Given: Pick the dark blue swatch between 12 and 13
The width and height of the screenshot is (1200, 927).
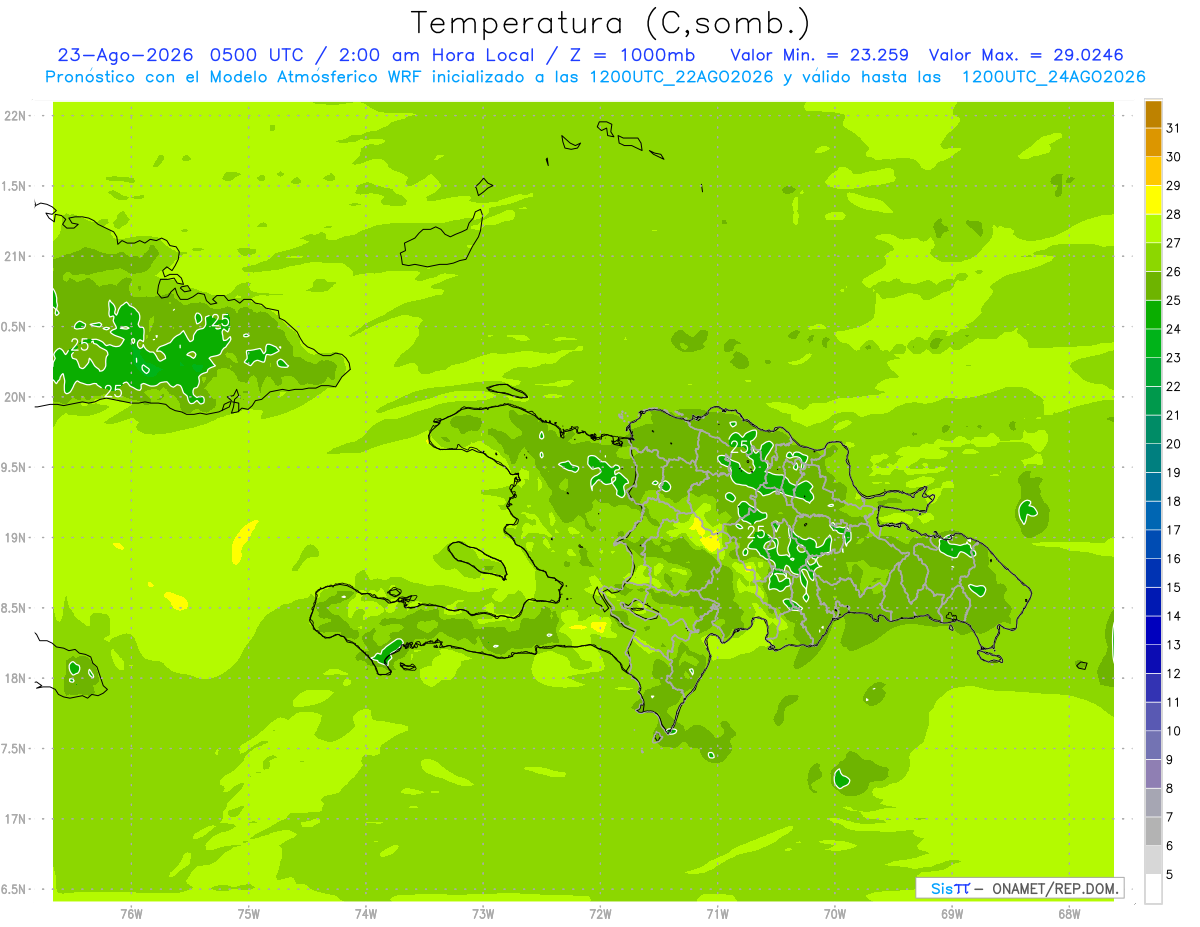Looking at the screenshot, I should [1153, 659].
